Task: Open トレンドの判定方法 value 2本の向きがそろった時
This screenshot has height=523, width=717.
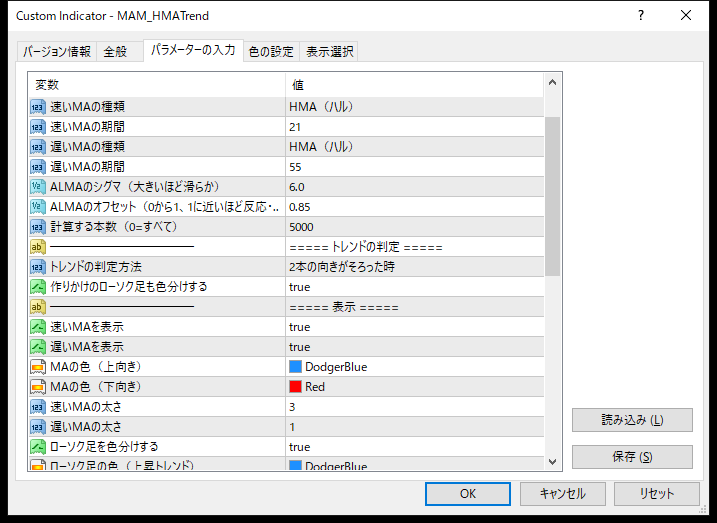Action: click(414, 267)
